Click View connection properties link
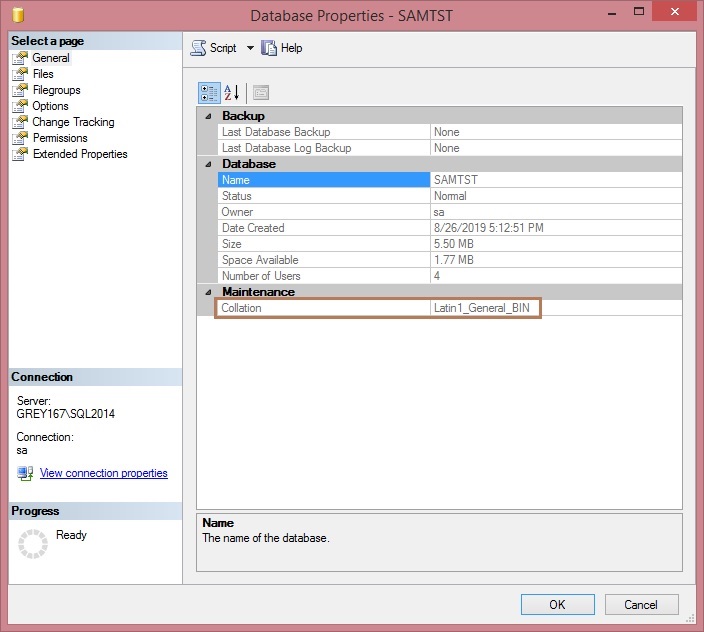The width and height of the screenshot is (704, 632). (103, 473)
